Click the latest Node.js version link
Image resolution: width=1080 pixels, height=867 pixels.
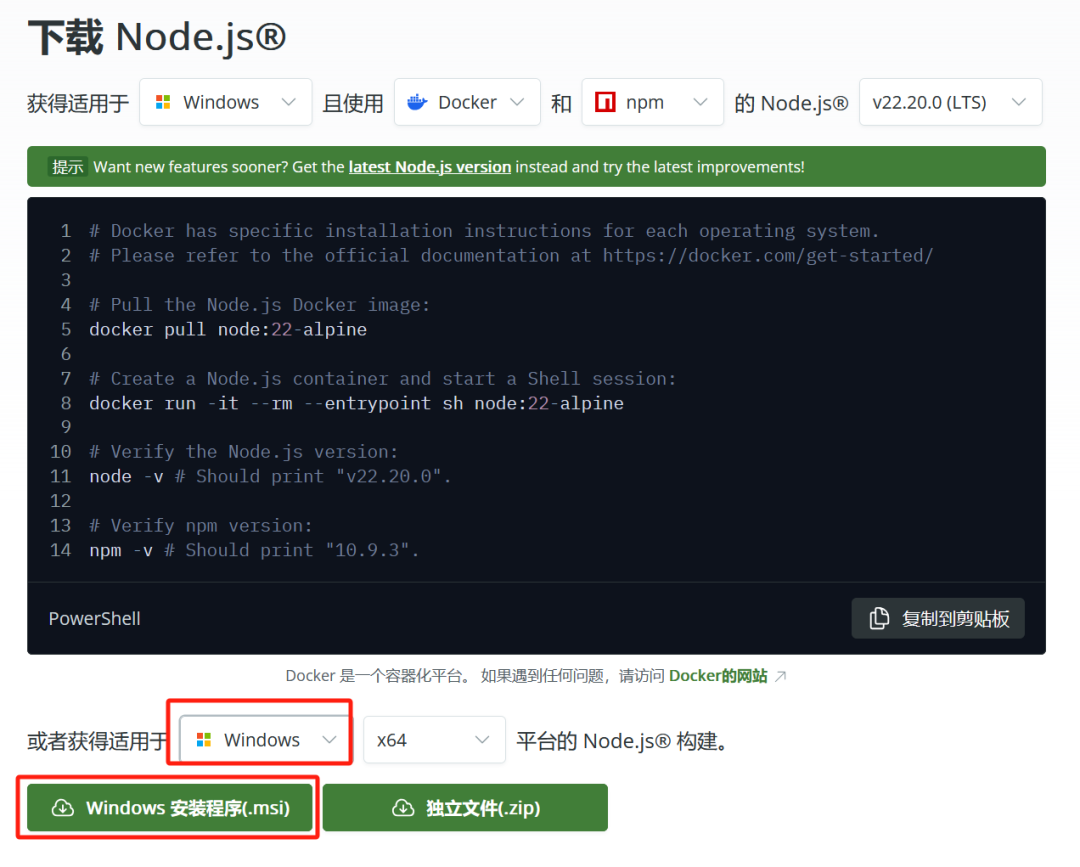[430, 167]
